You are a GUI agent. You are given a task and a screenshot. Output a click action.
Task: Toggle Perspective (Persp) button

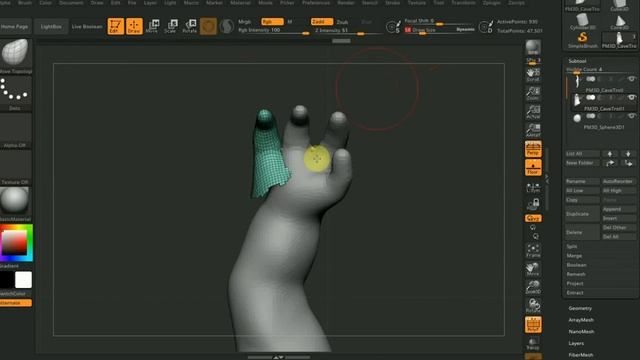(x=533, y=149)
